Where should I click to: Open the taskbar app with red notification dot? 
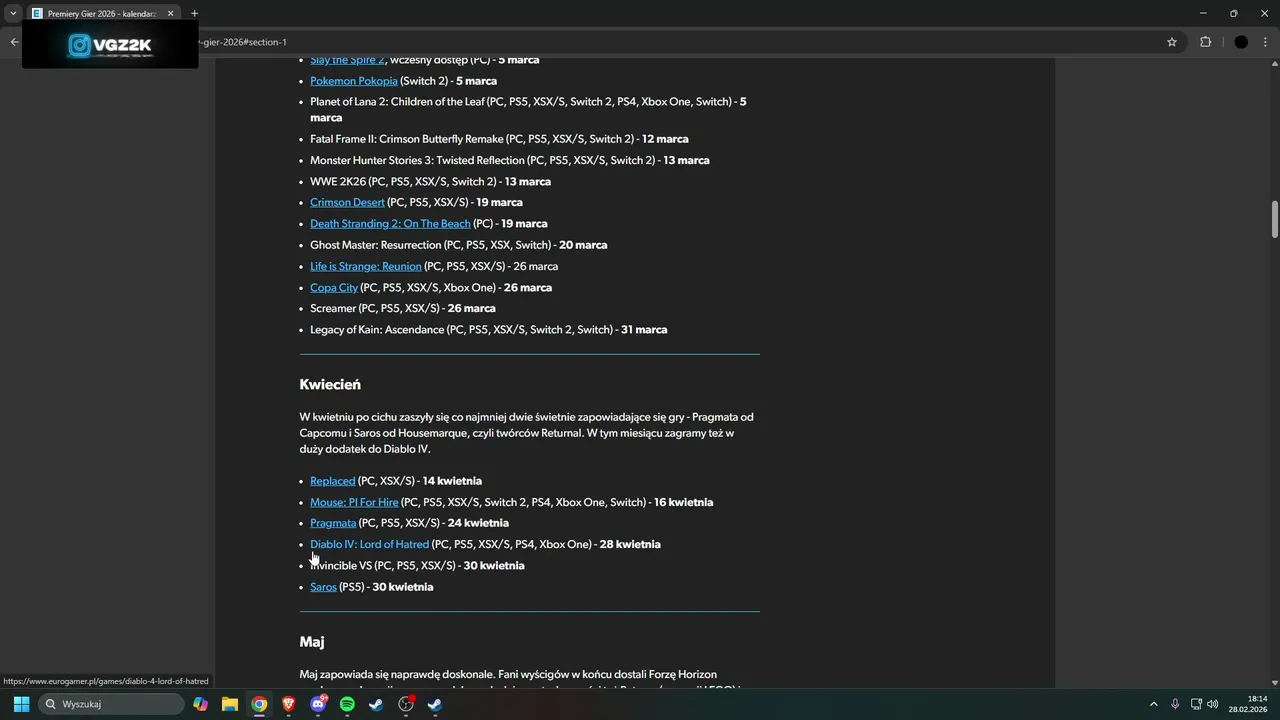pos(406,704)
